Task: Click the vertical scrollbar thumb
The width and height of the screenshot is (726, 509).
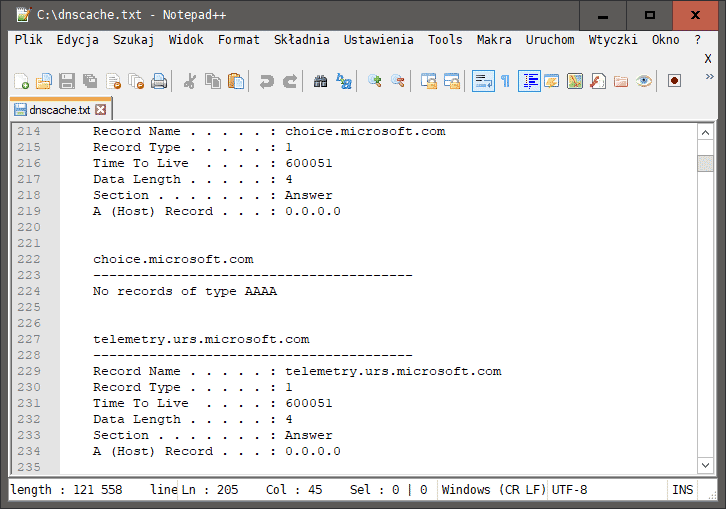Action: click(705, 163)
